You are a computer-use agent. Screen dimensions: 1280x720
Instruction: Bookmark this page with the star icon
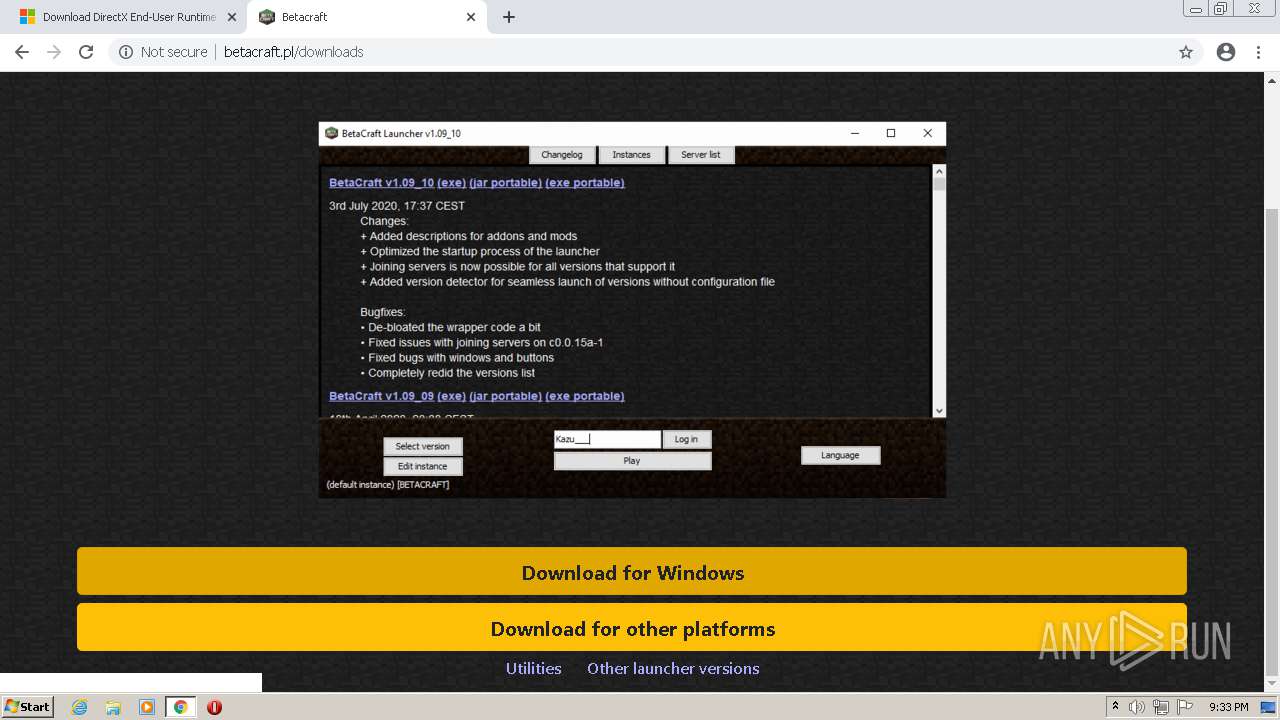[1186, 52]
